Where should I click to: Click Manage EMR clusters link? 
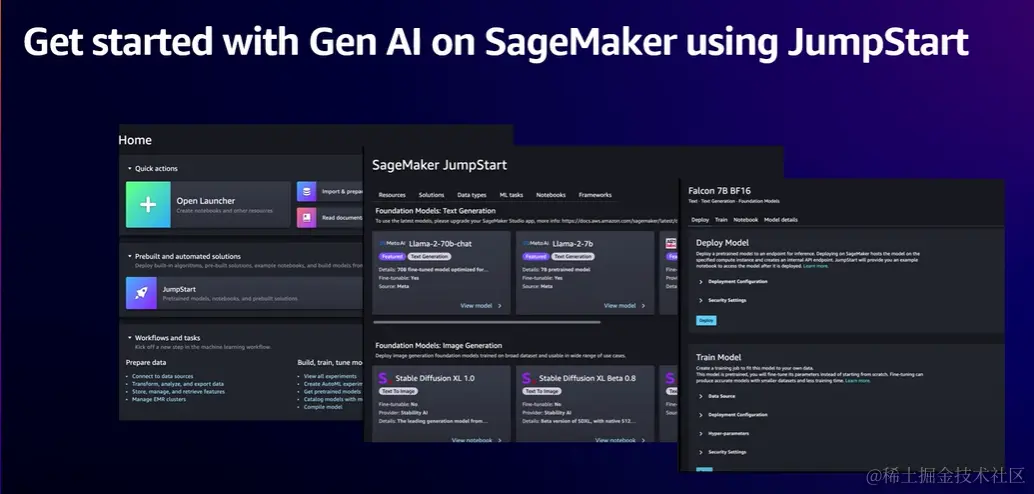tap(159, 400)
